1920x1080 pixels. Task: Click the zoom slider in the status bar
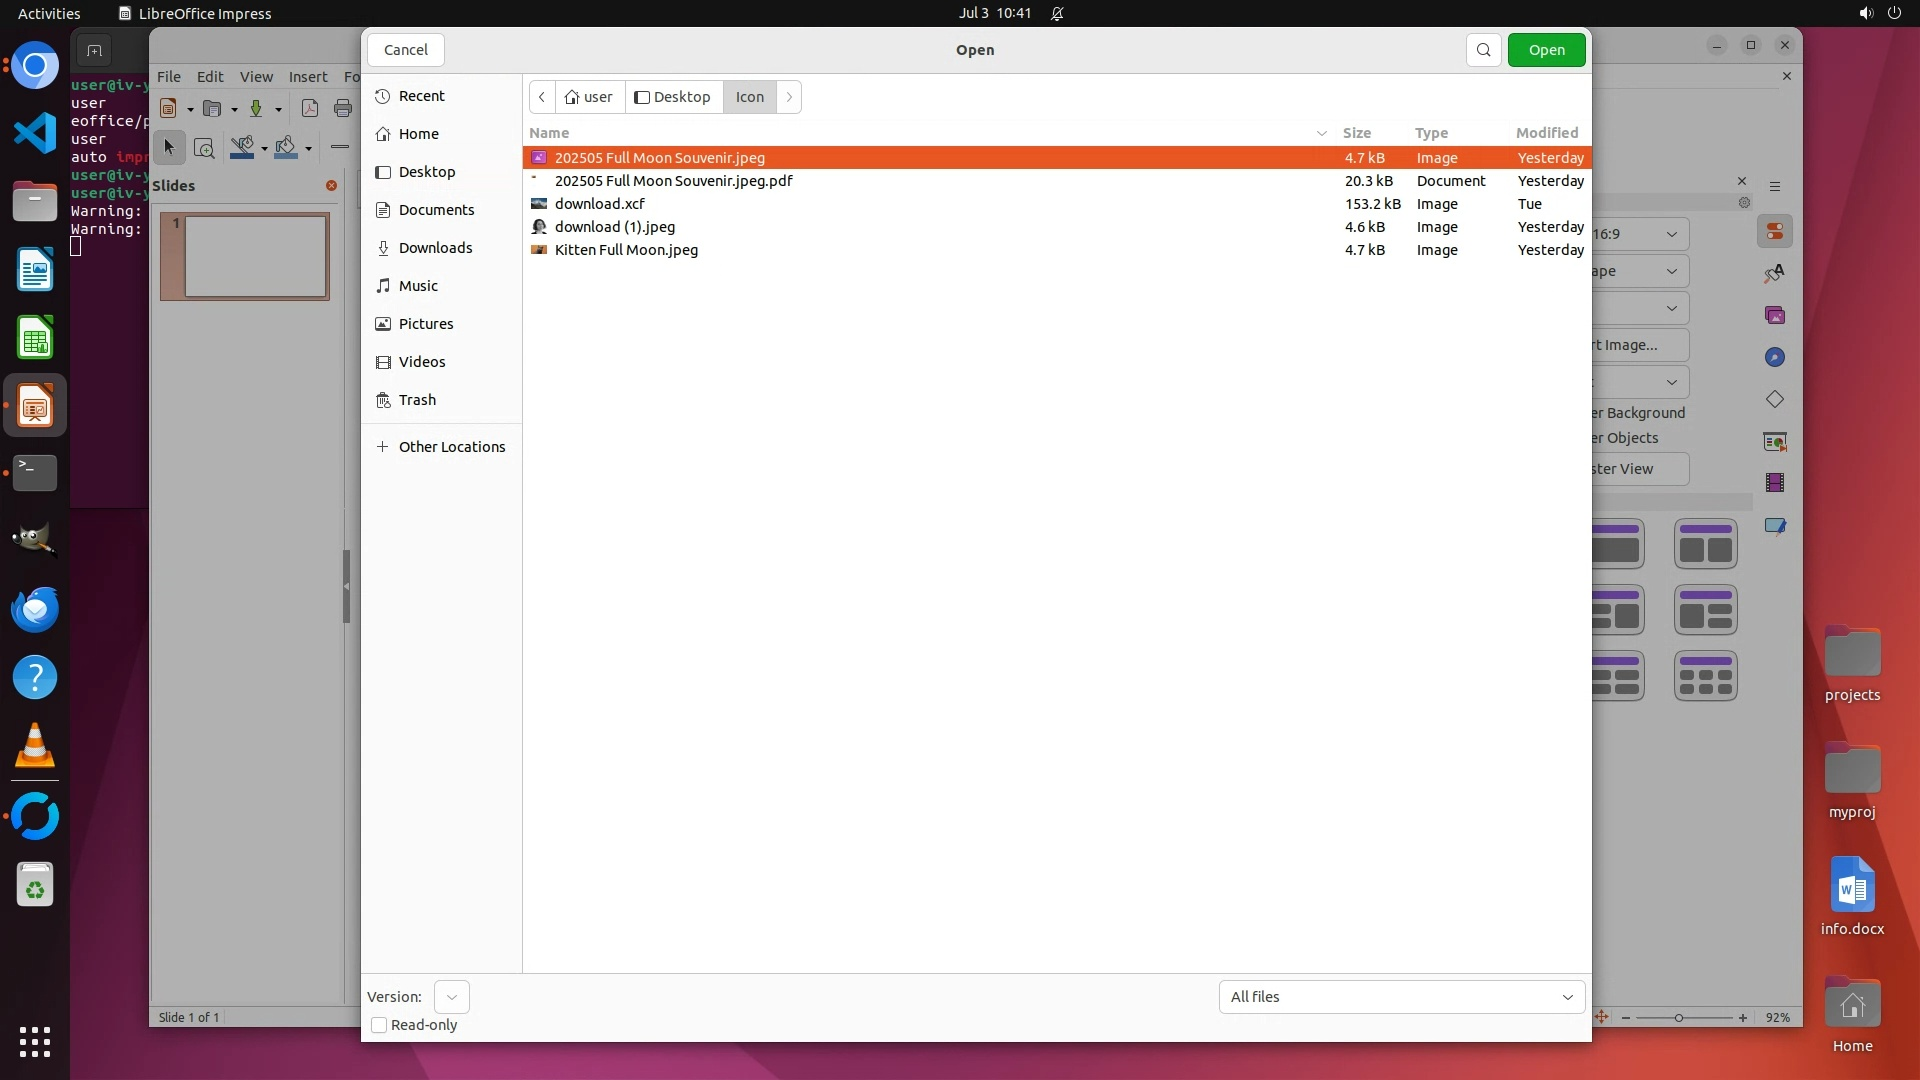tap(1679, 1018)
